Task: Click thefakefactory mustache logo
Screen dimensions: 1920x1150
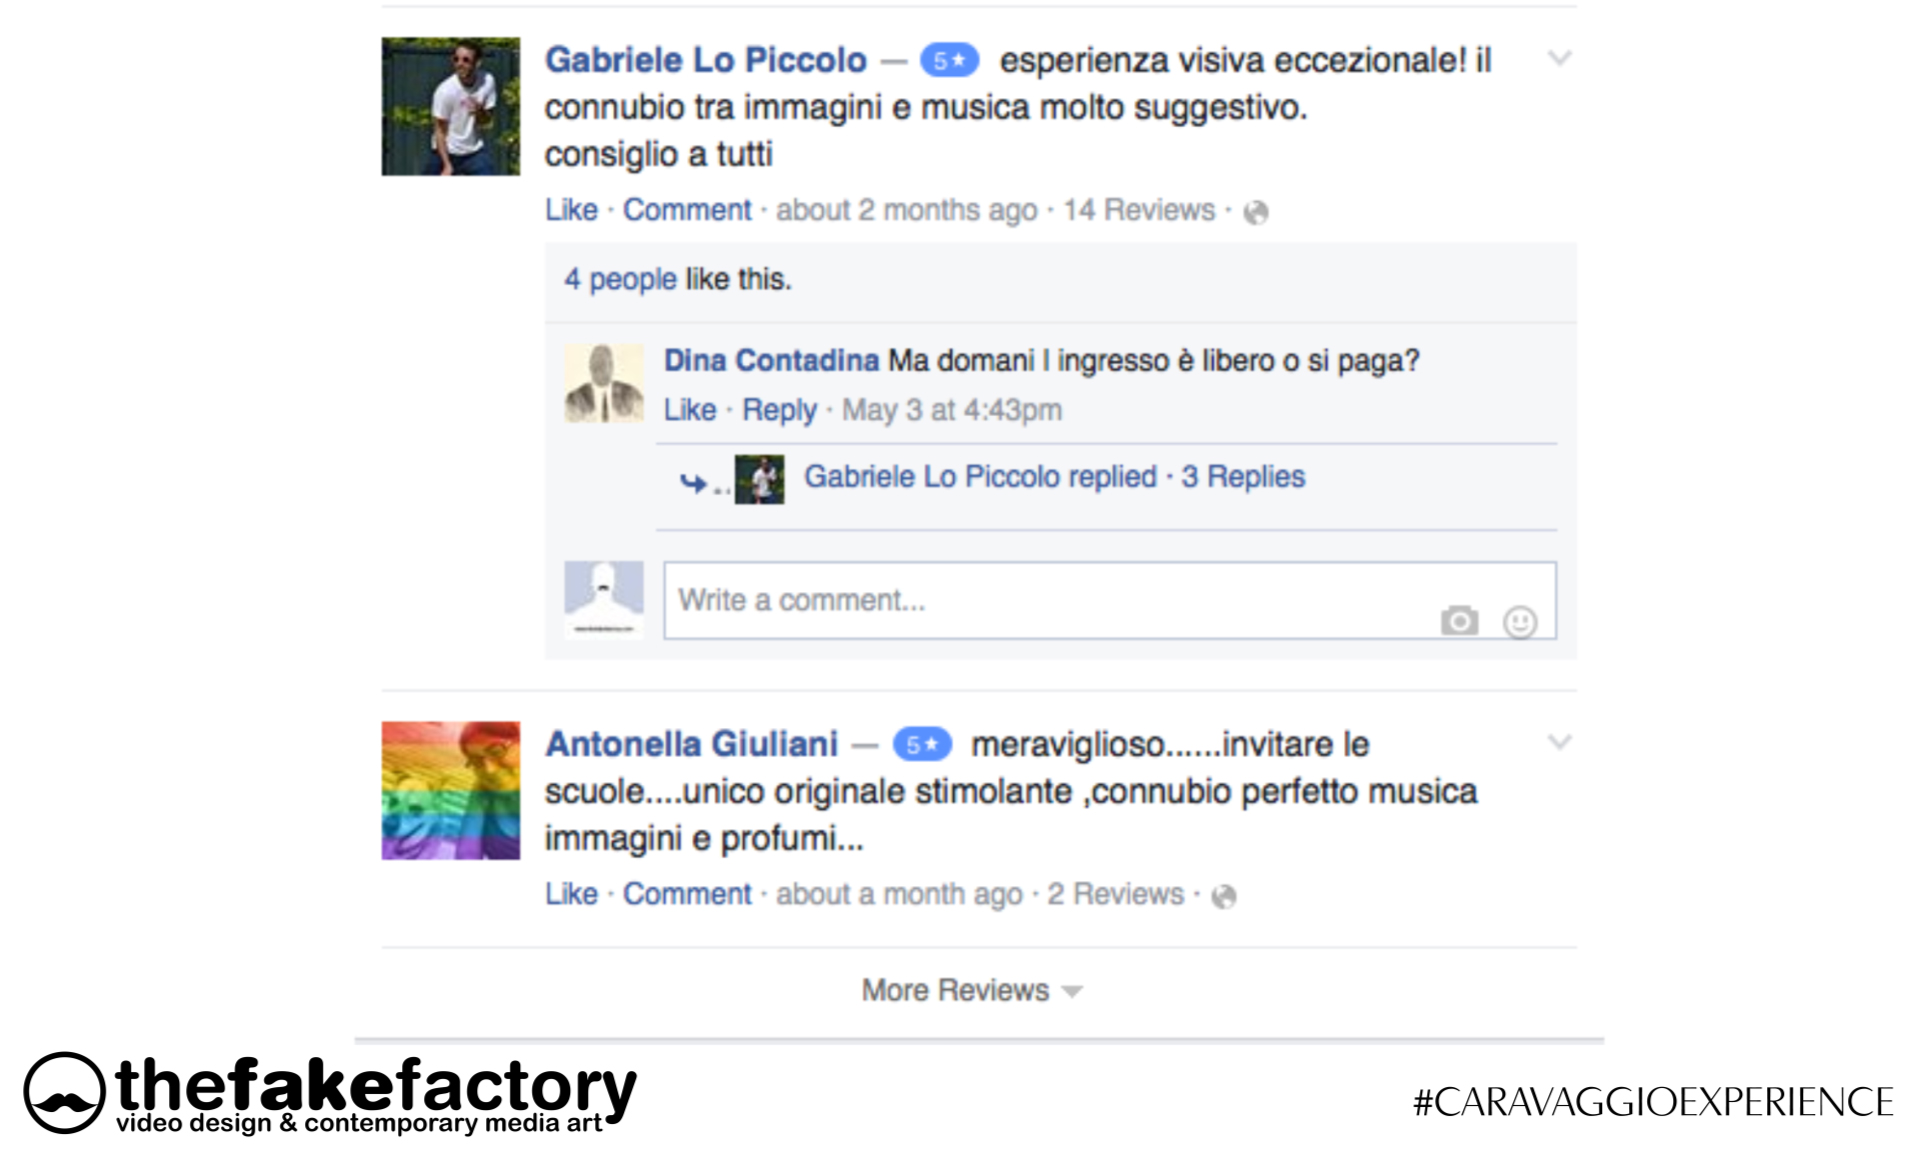Action: (65, 1092)
